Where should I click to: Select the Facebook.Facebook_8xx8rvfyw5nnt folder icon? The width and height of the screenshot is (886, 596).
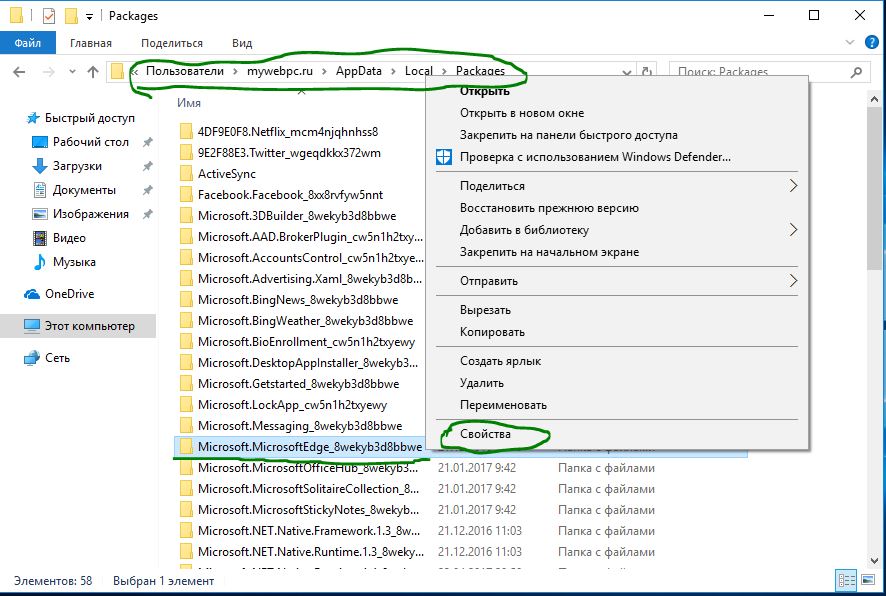(186, 195)
